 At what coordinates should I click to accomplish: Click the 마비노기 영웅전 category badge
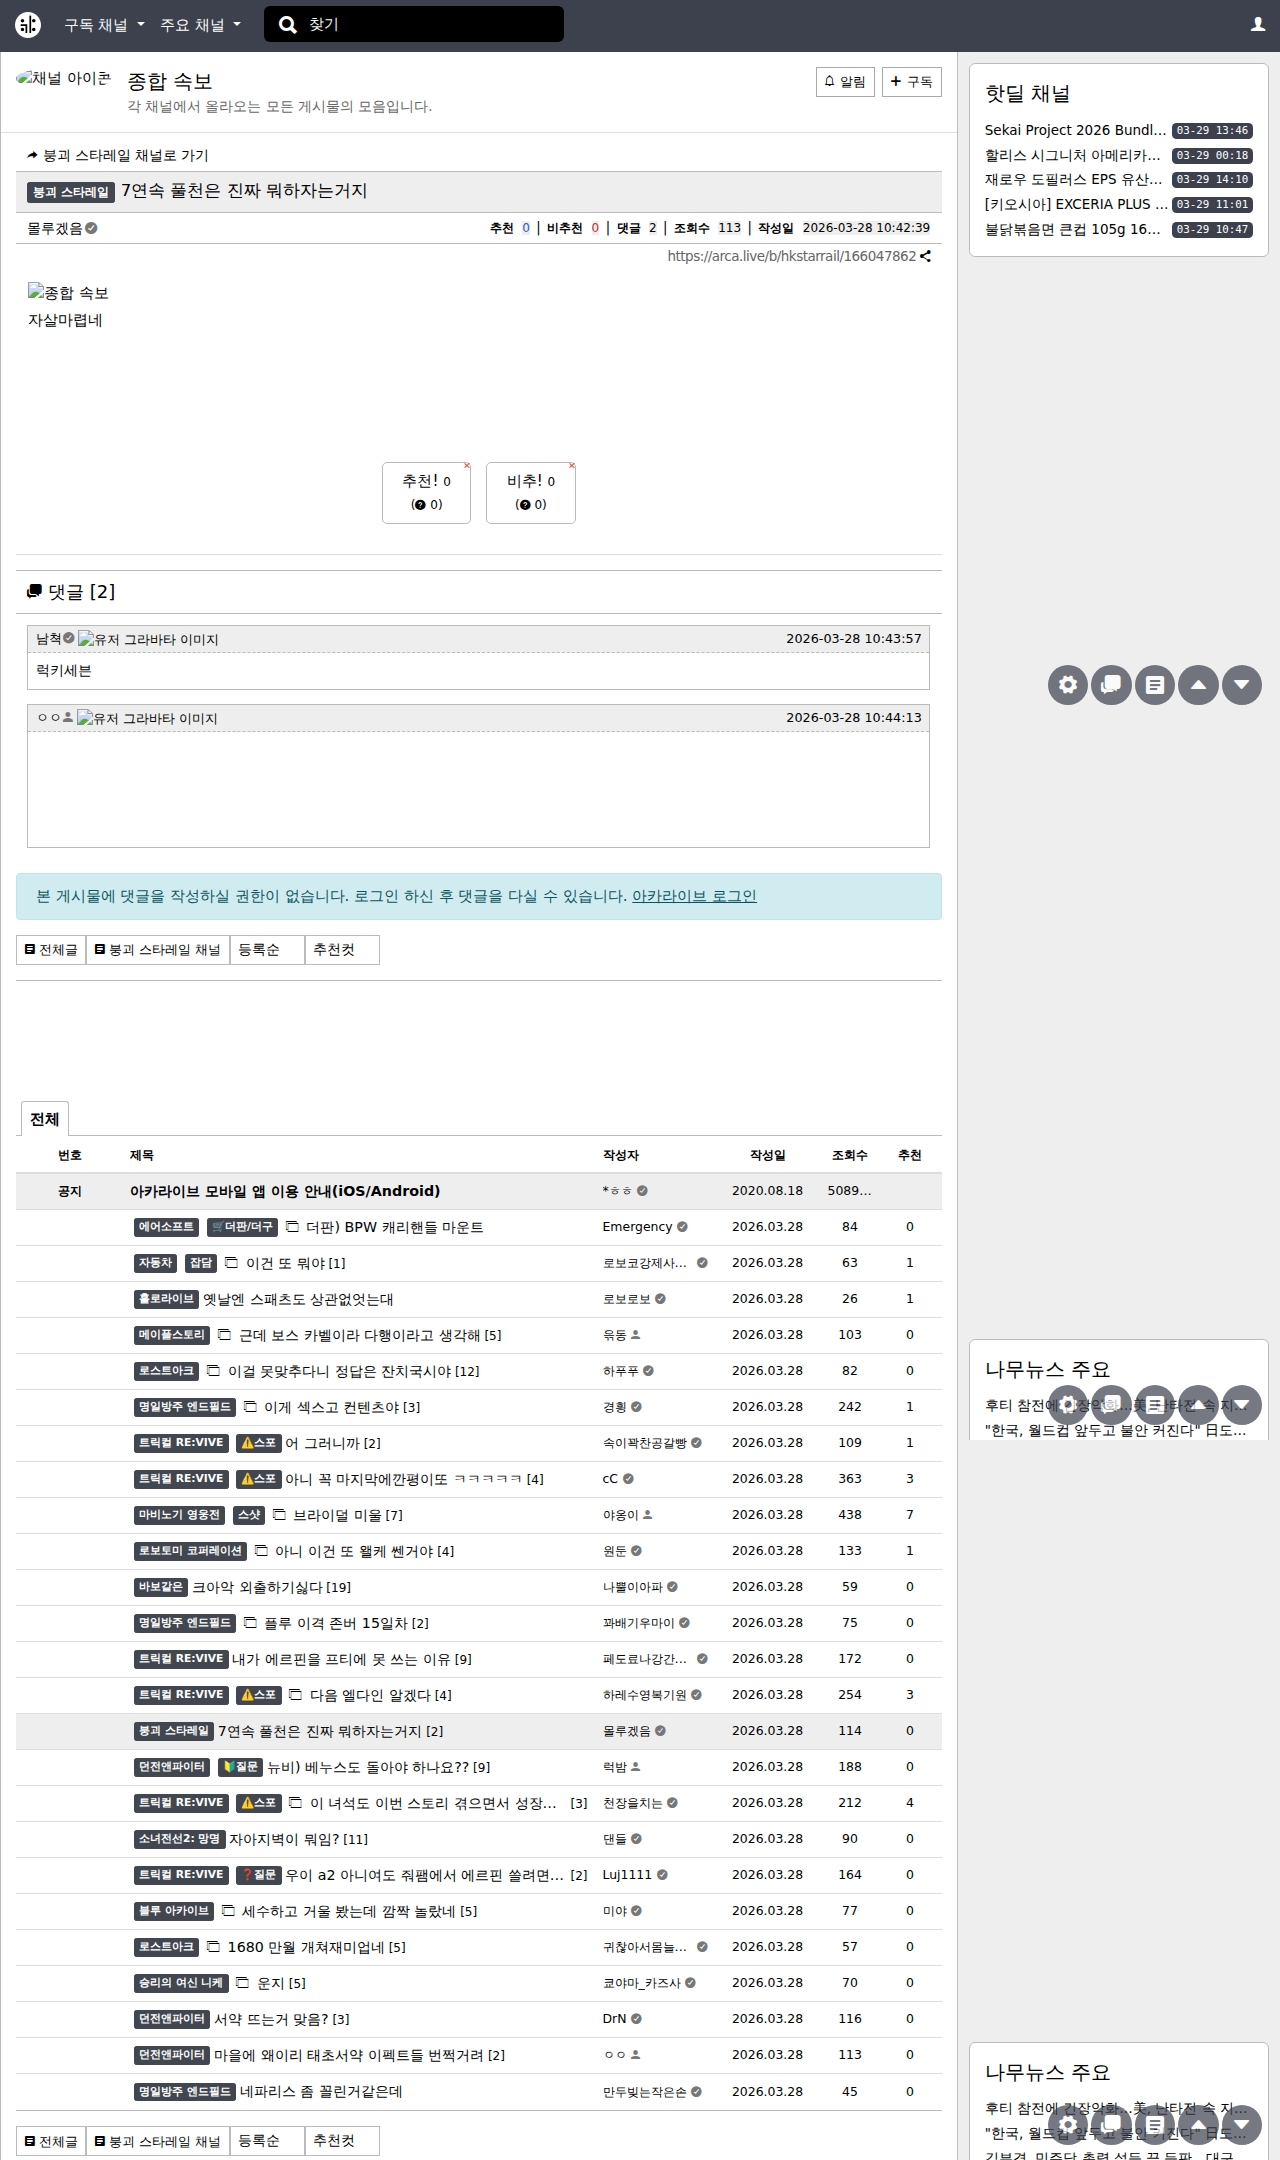(180, 1515)
